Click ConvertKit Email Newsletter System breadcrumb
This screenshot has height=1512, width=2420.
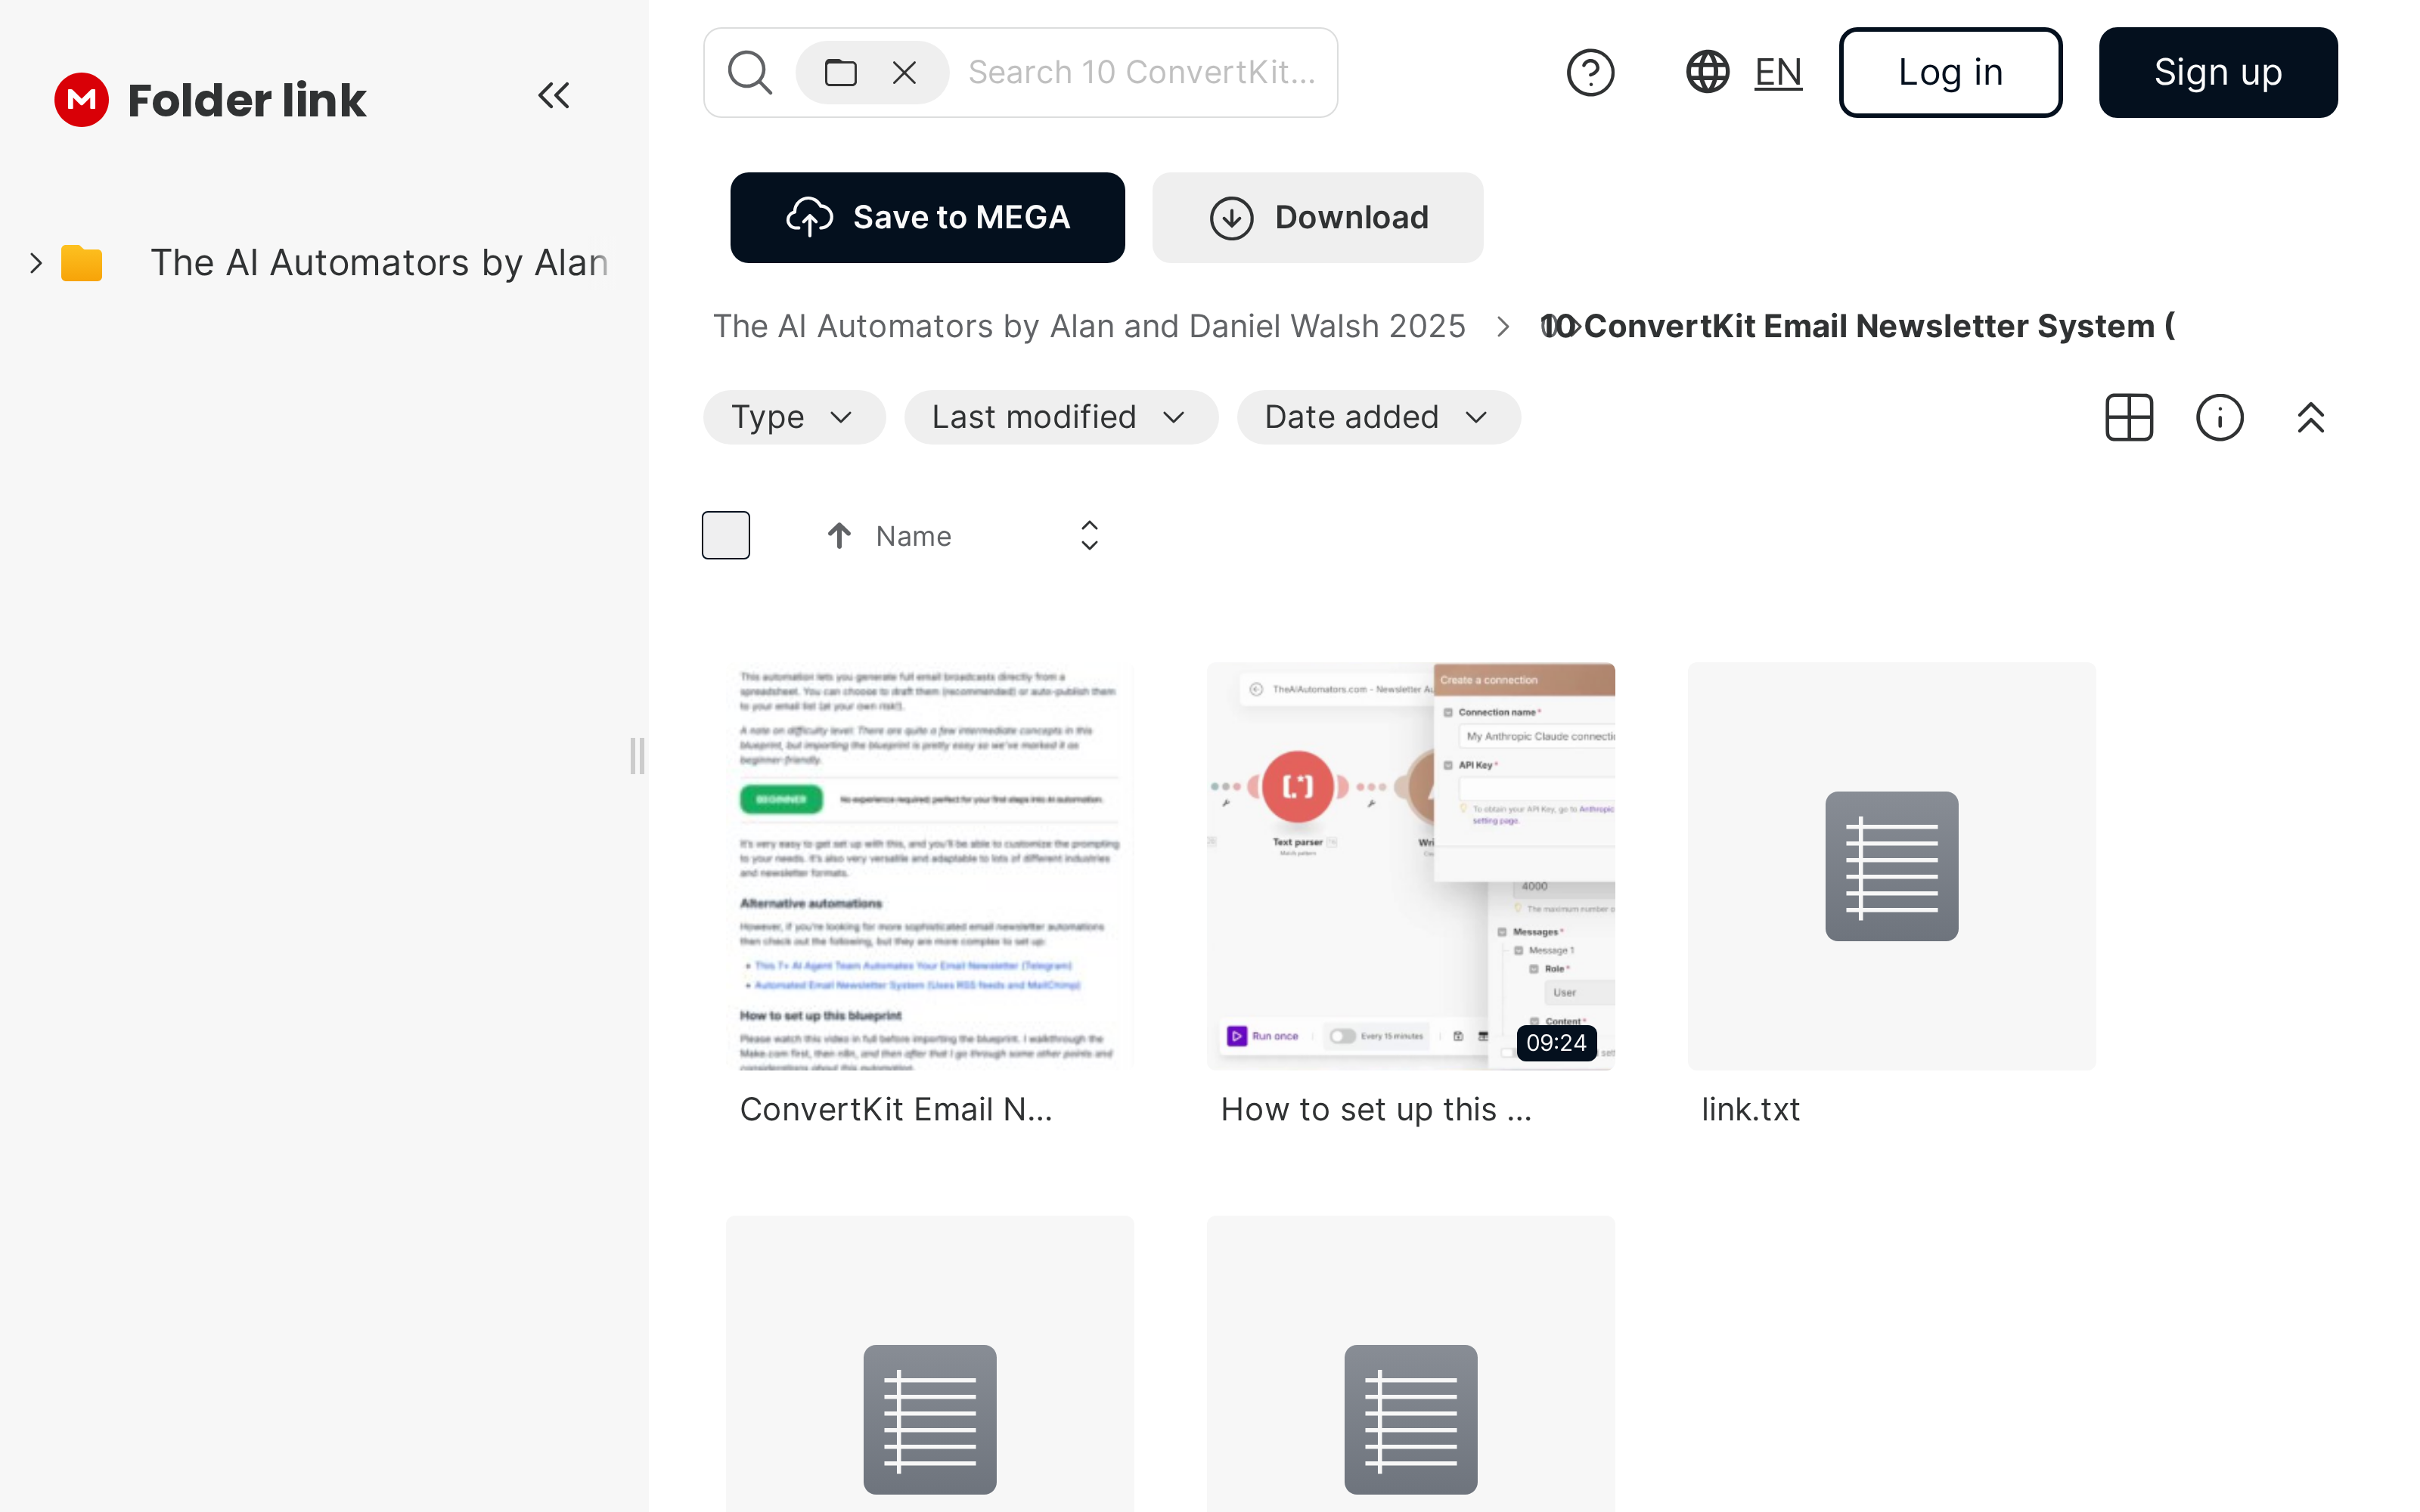[x=1857, y=326]
